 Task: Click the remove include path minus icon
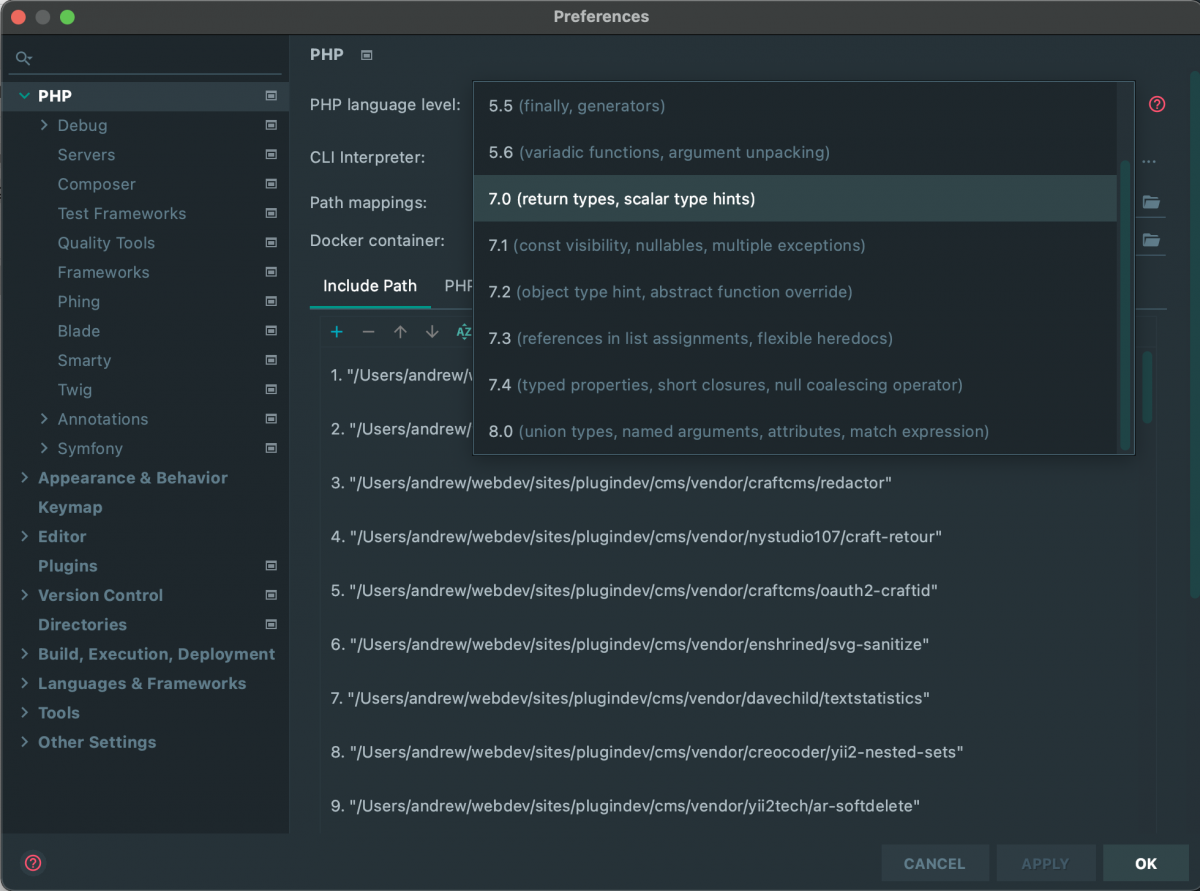click(x=368, y=332)
